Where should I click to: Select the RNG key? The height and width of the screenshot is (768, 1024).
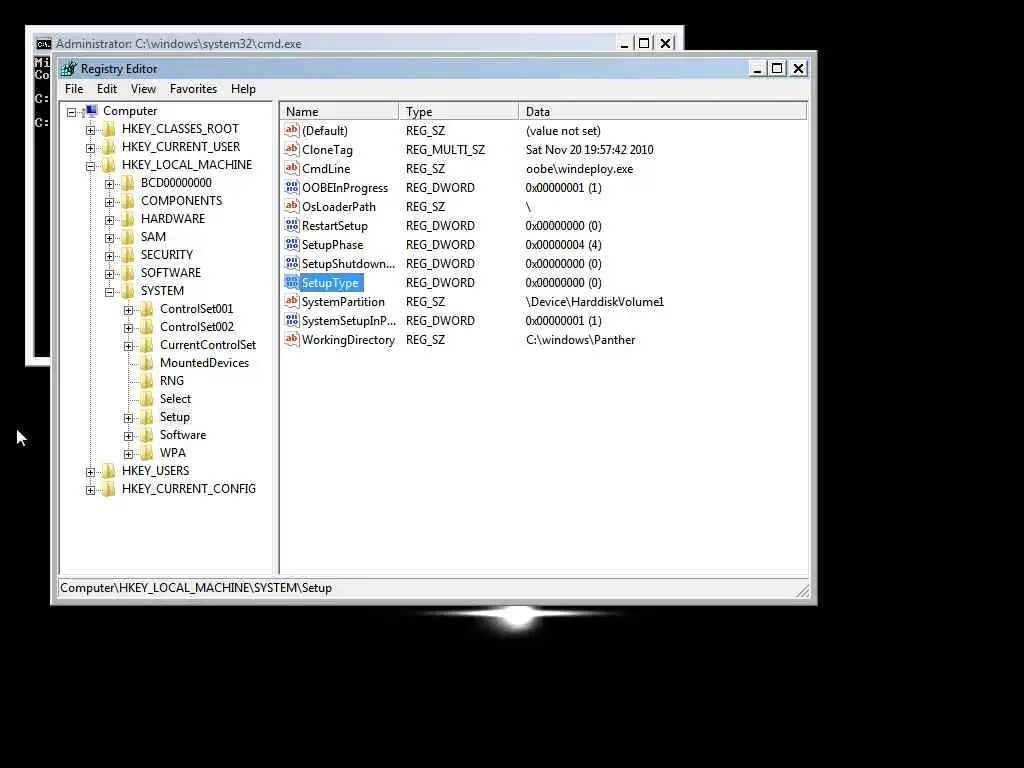tap(172, 381)
